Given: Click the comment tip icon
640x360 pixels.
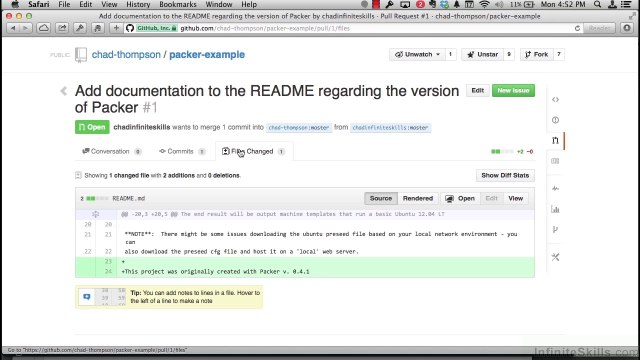Looking at the screenshot, I should pyautogui.click(x=87, y=297).
